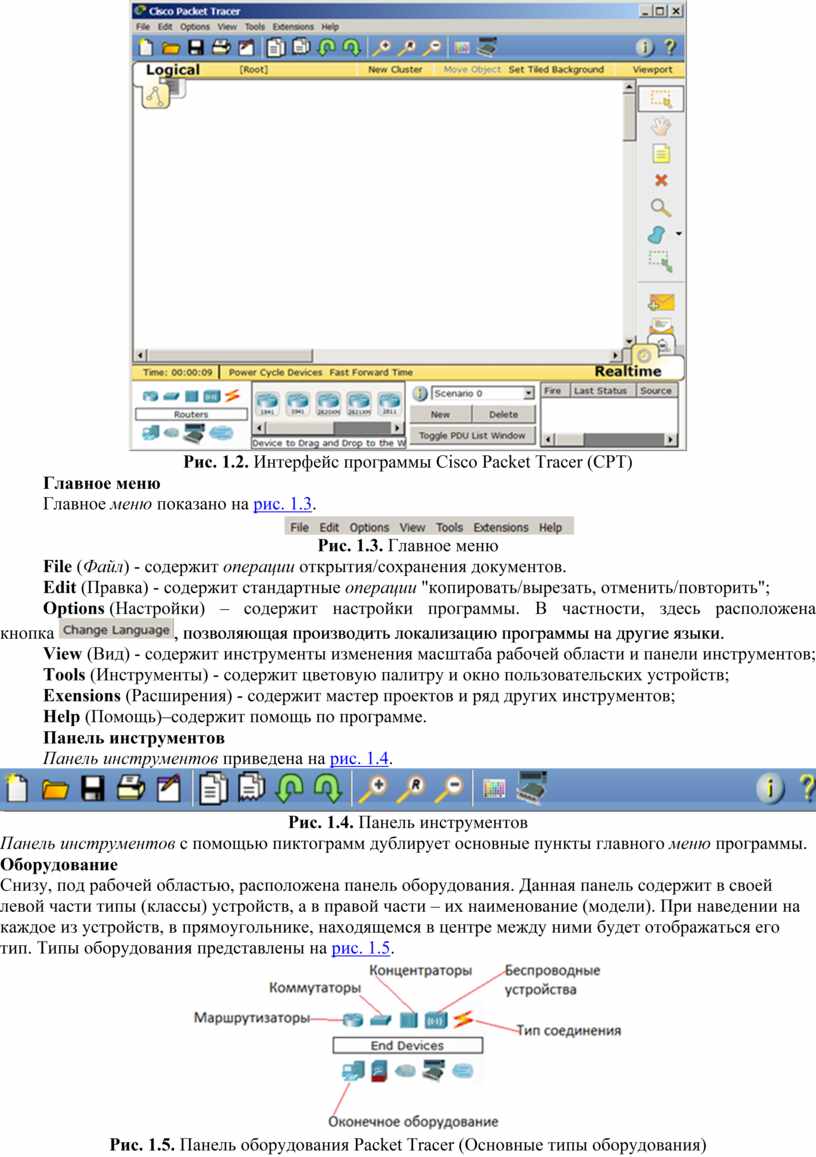Click Open folder icon in Figure 1.2 window toolbar
This screenshot has width=816, height=1157.
tap(171, 48)
